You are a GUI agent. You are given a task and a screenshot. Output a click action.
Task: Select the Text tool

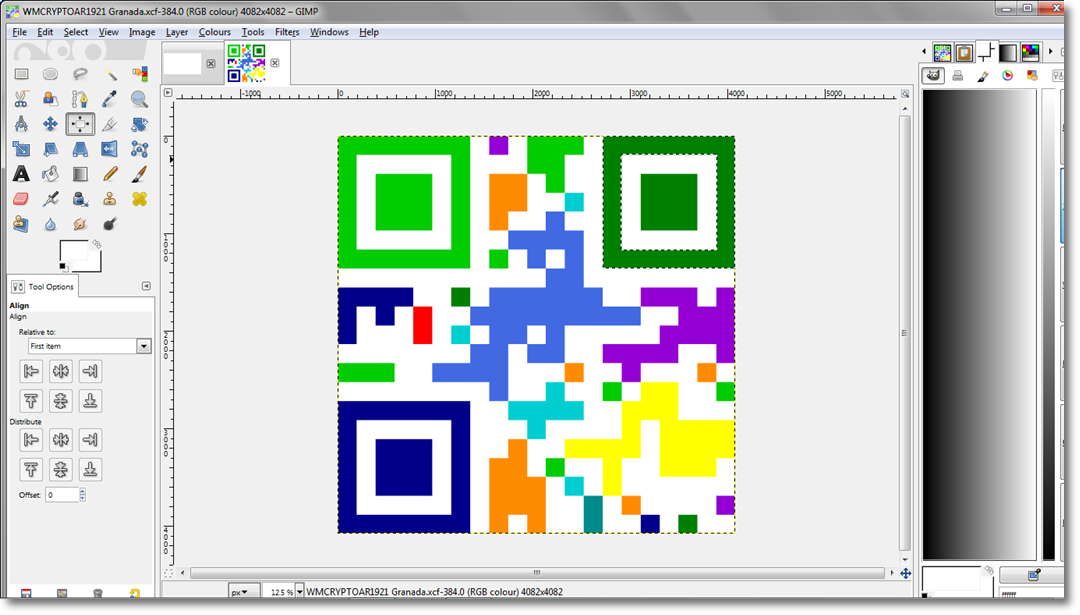(x=21, y=174)
